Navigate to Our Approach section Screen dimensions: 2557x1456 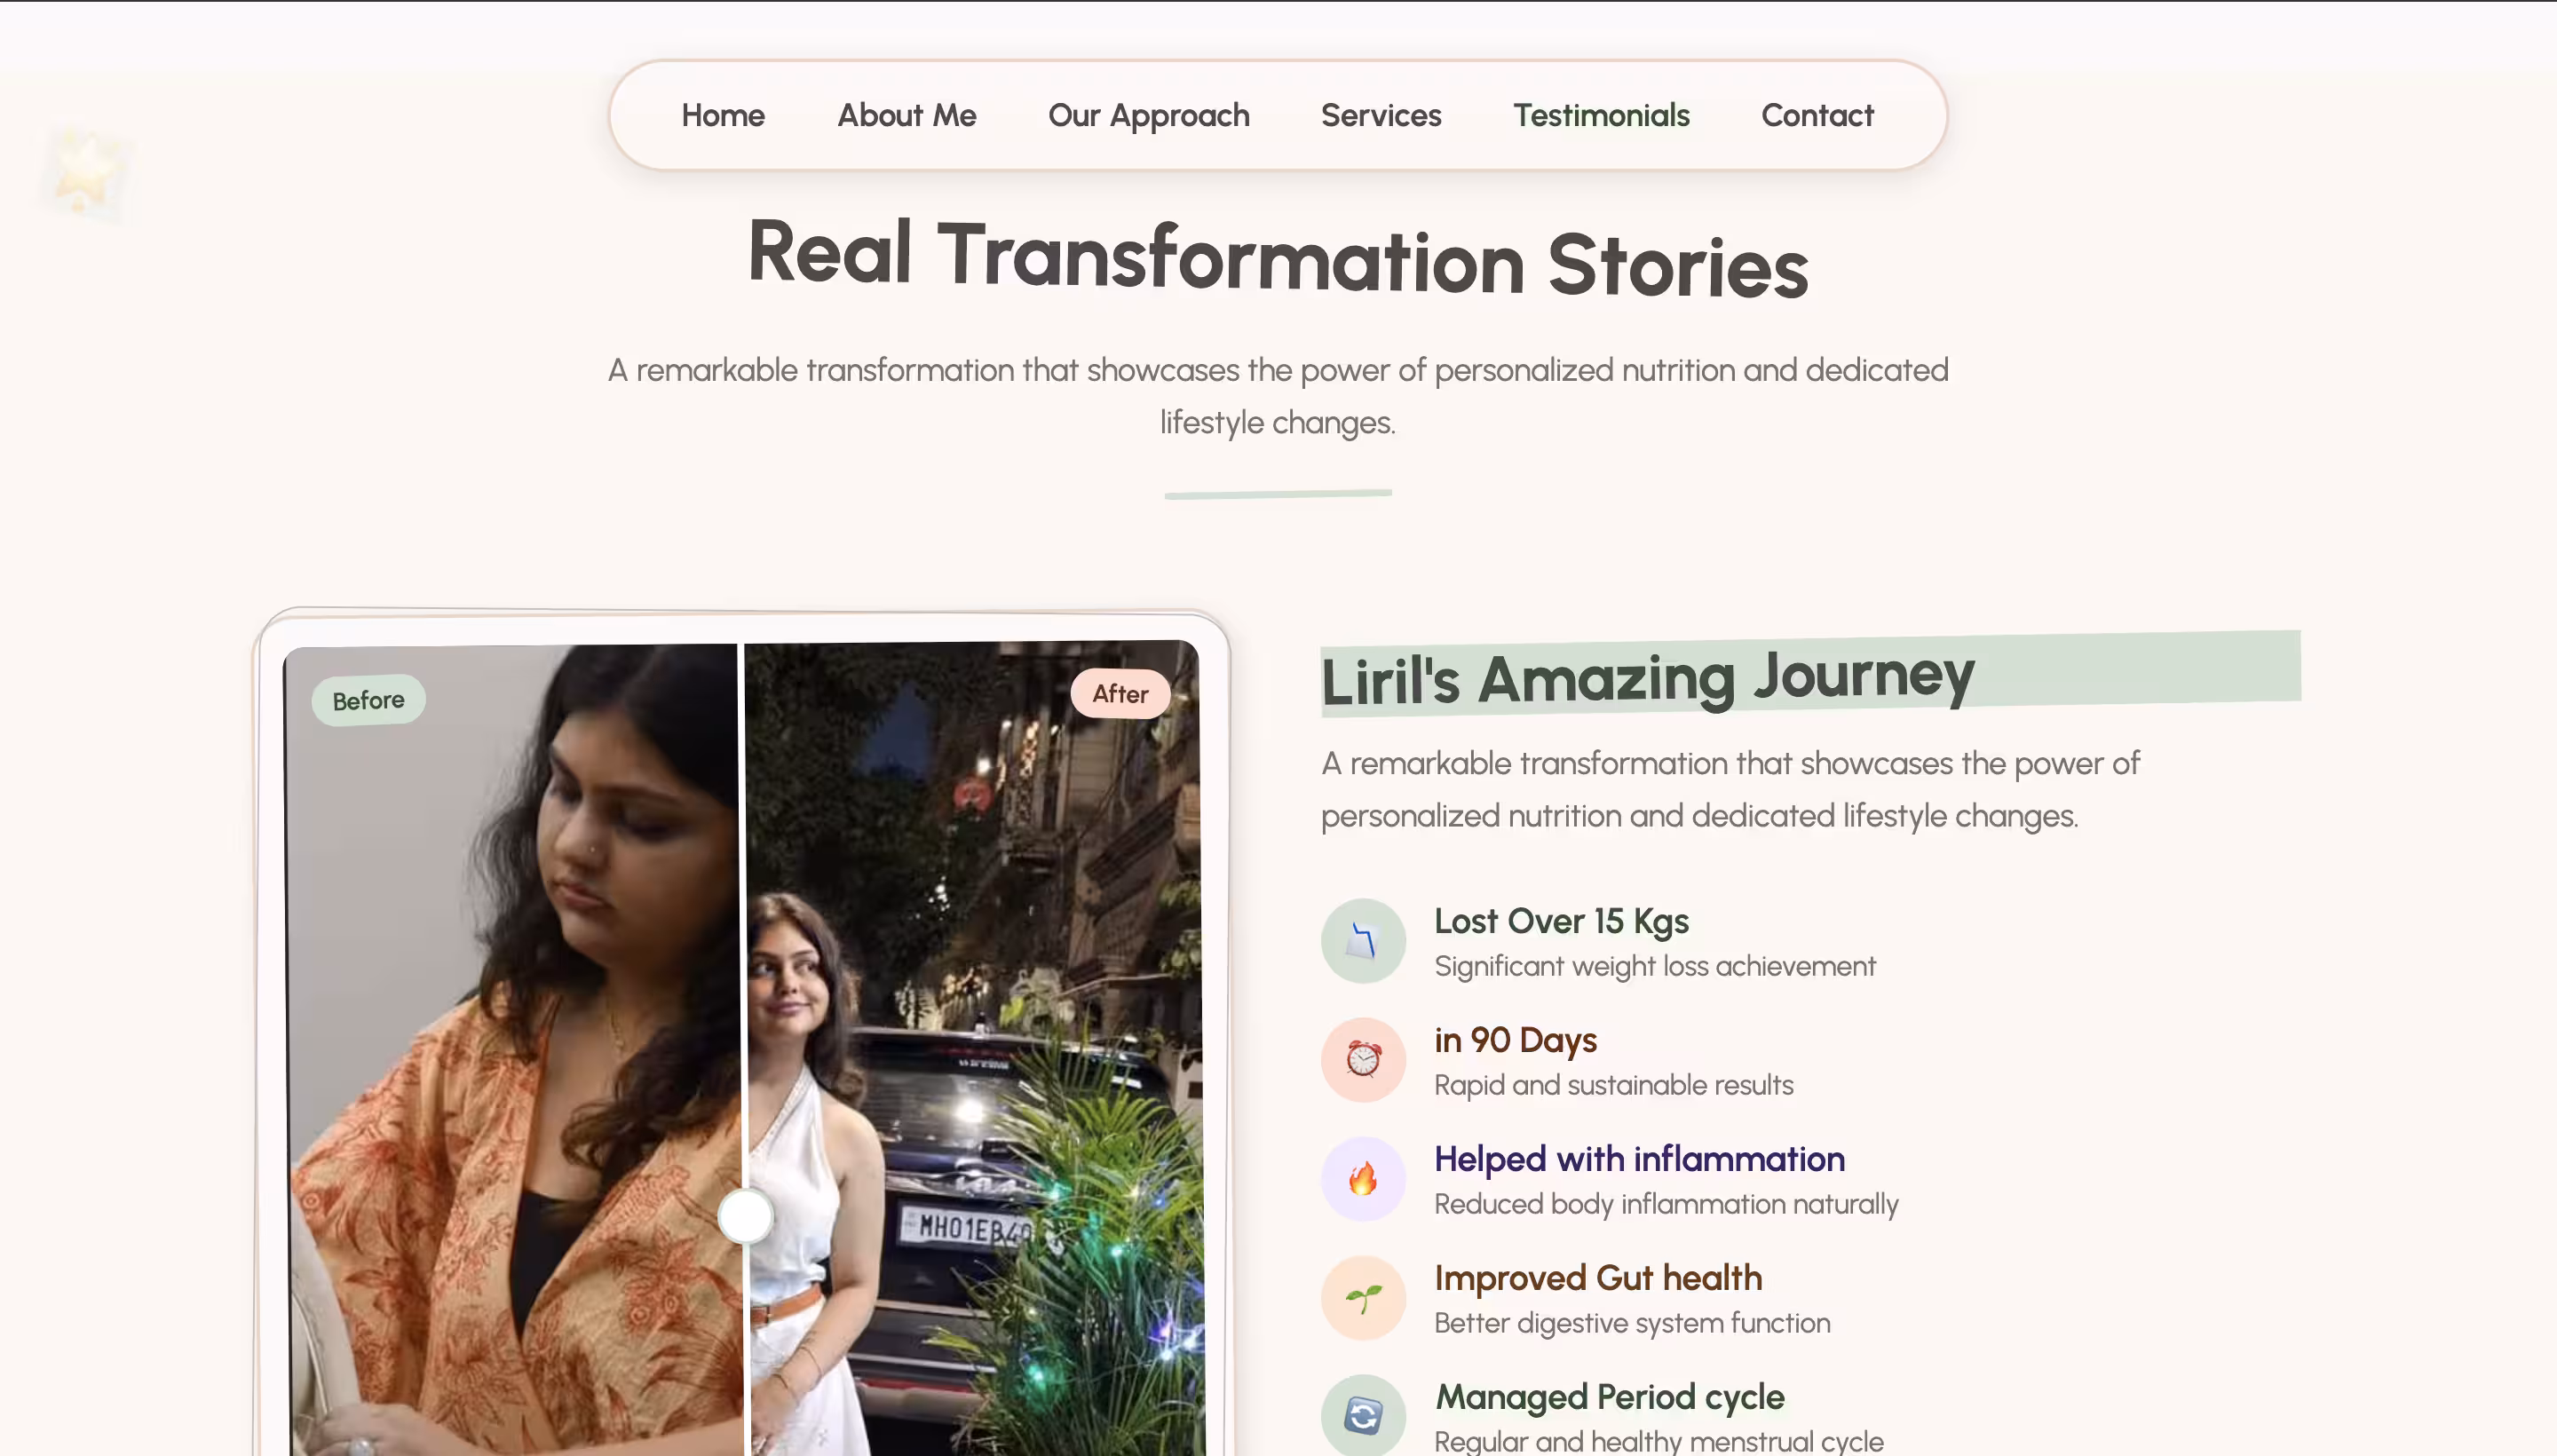click(x=1148, y=115)
